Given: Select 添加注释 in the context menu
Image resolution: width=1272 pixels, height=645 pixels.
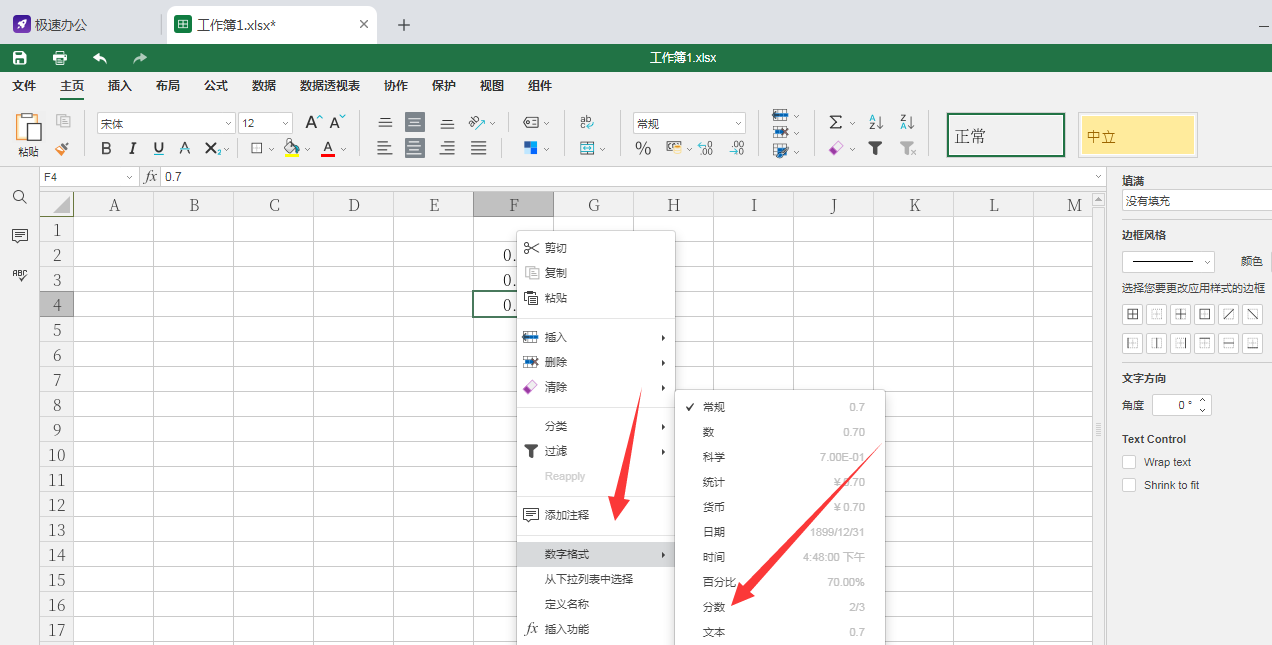Looking at the screenshot, I should [596, 515].
